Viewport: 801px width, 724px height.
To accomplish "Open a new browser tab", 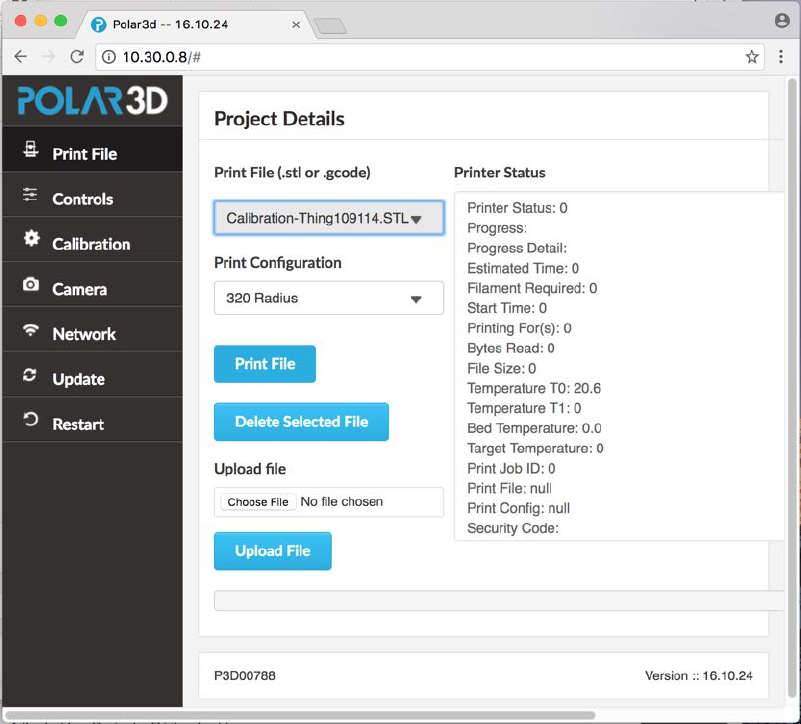I will coord(330,26).
